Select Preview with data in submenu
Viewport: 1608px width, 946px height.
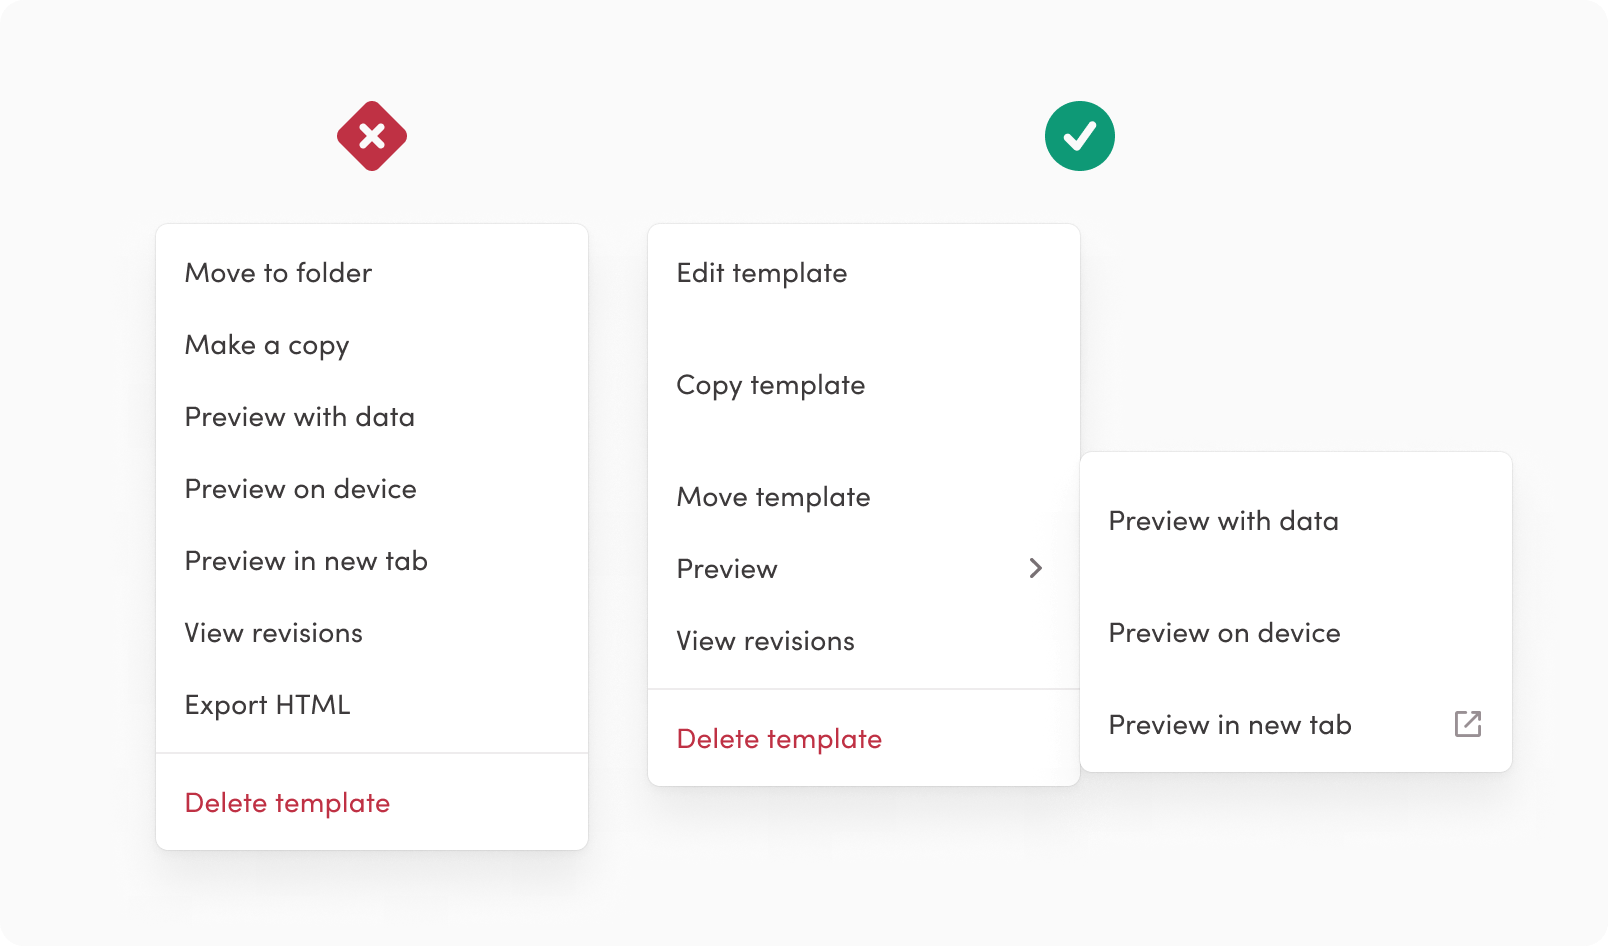coord(1223,521)
